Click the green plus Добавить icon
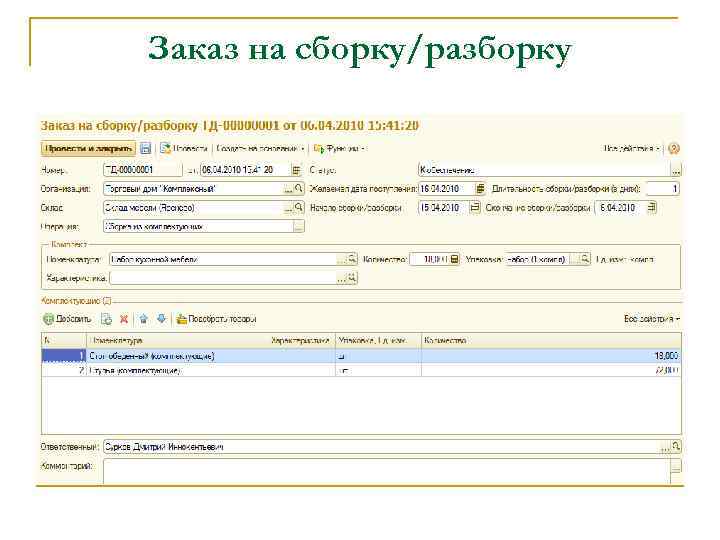Viewport: 720px width, 540px height. [48, 319]
